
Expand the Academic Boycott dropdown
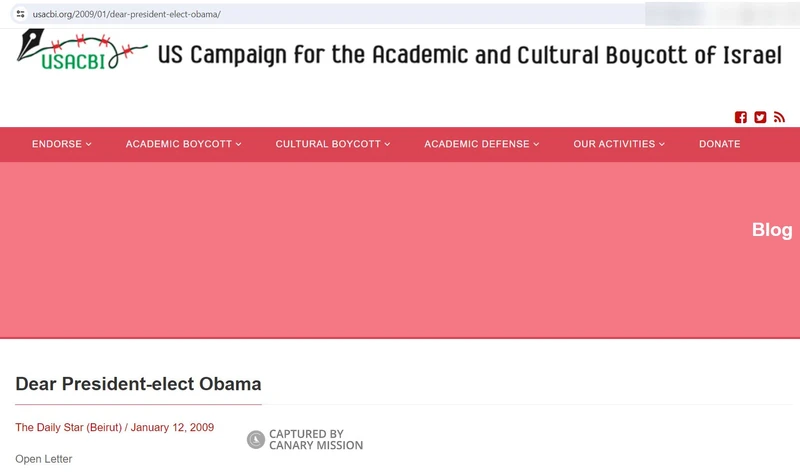tap(184, 144)
